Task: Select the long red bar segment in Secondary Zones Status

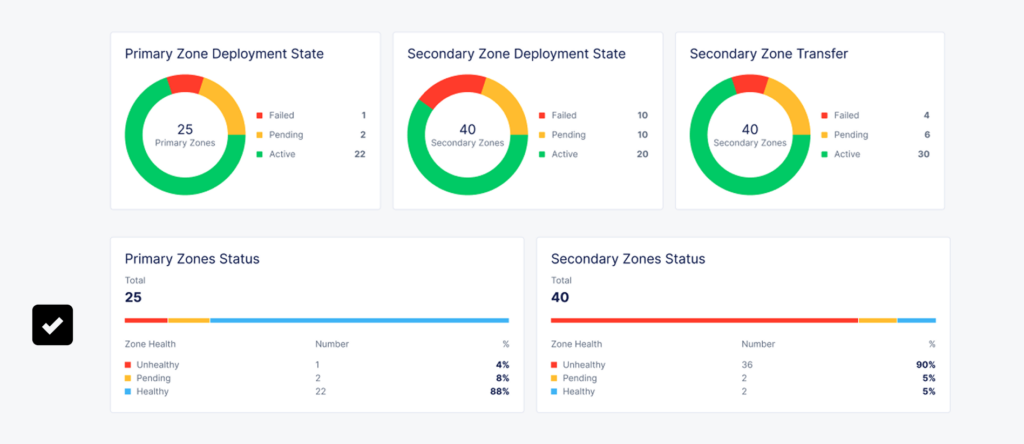Action: 704,321
